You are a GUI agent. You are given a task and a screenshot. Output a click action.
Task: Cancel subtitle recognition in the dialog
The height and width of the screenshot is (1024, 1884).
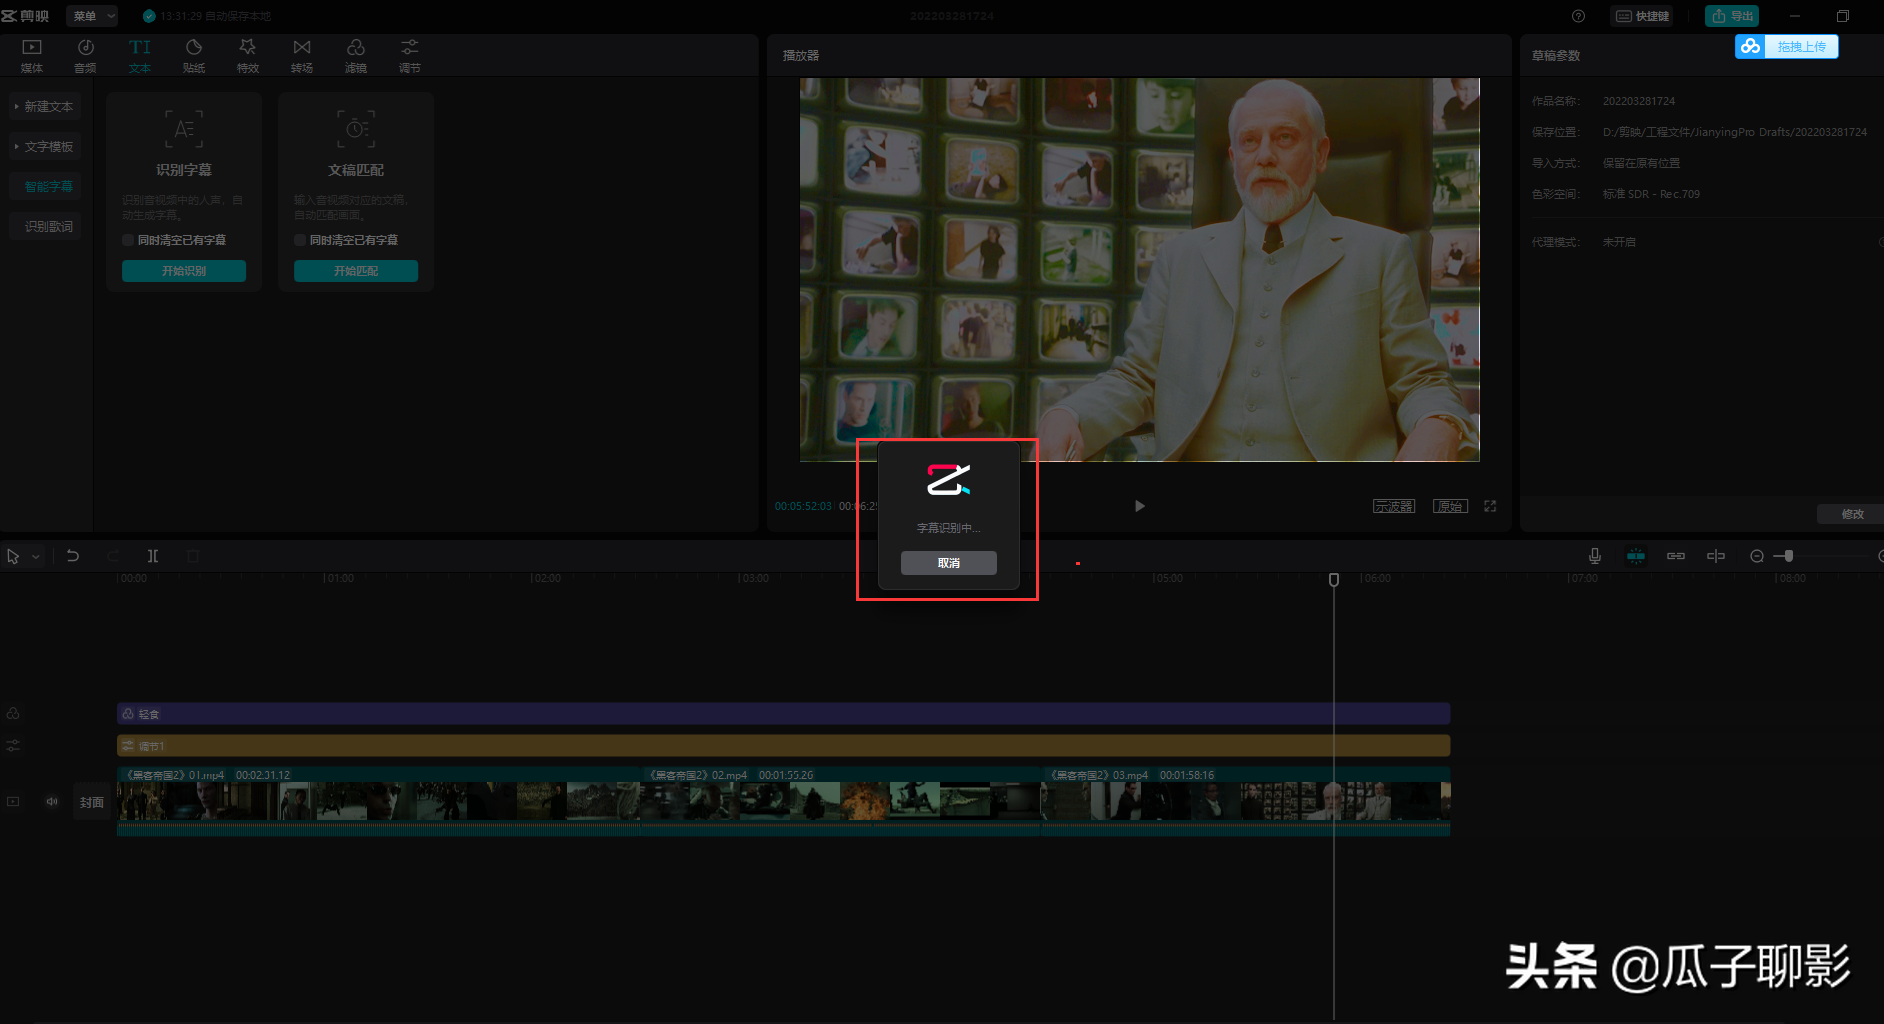[x=948, y=563]
